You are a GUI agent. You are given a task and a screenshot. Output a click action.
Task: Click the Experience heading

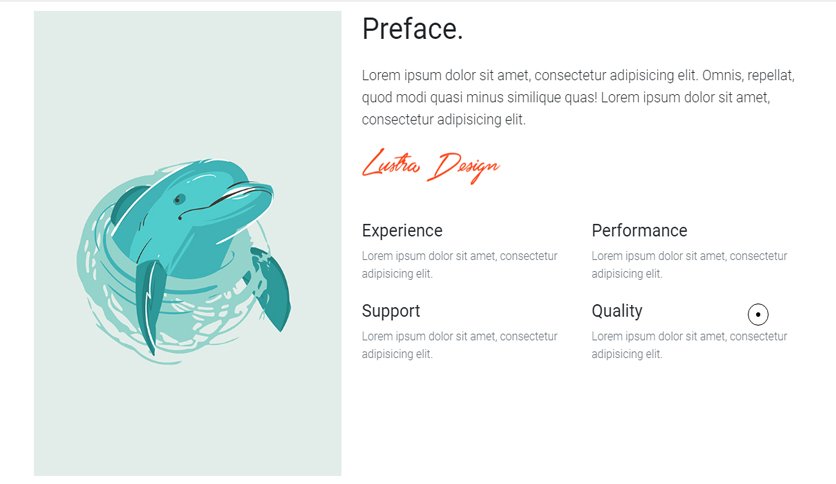point(402,230)
